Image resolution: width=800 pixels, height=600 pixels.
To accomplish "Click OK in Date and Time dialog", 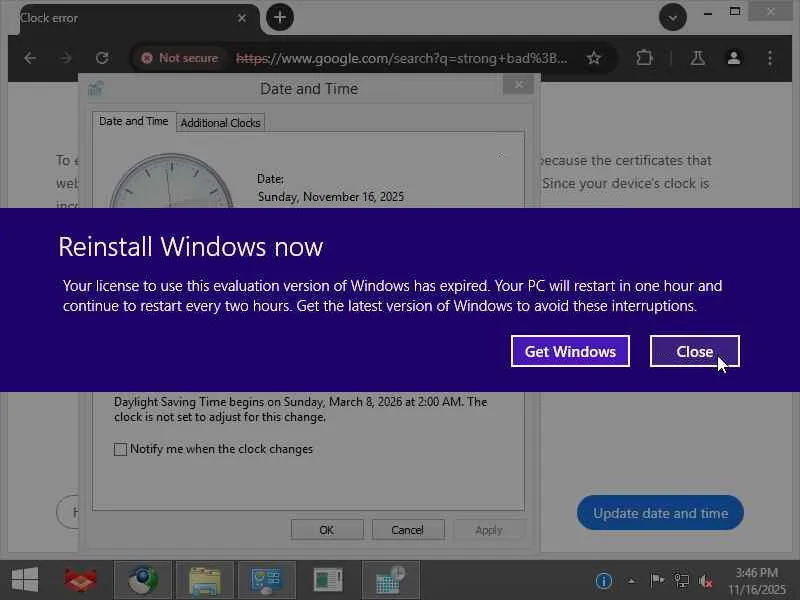I will (x=327, y=530).
